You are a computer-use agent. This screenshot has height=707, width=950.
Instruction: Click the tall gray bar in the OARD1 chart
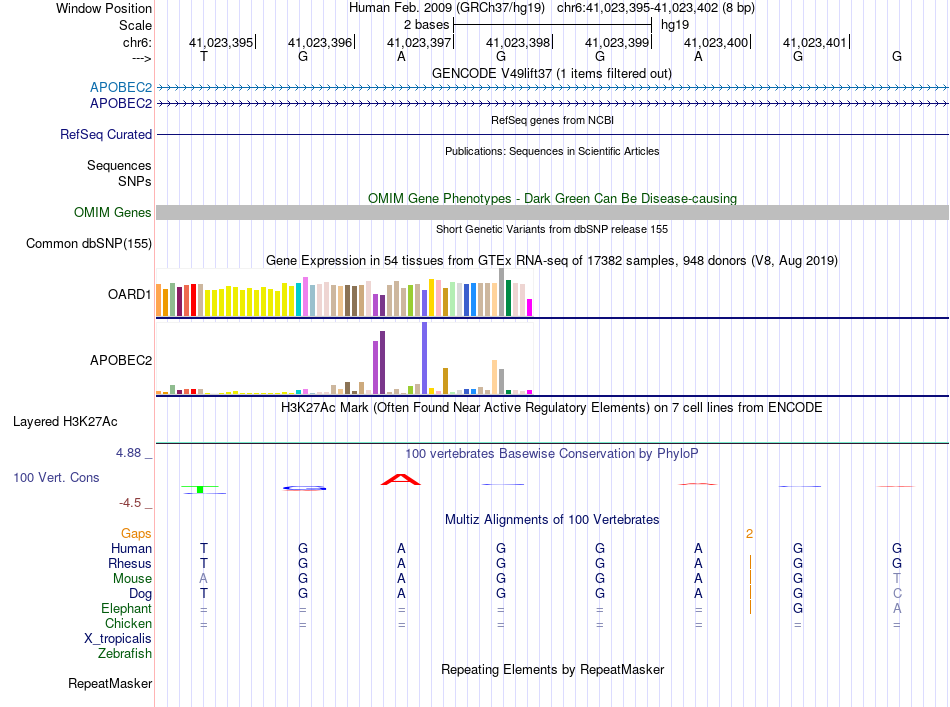click(x=502, y=292)
